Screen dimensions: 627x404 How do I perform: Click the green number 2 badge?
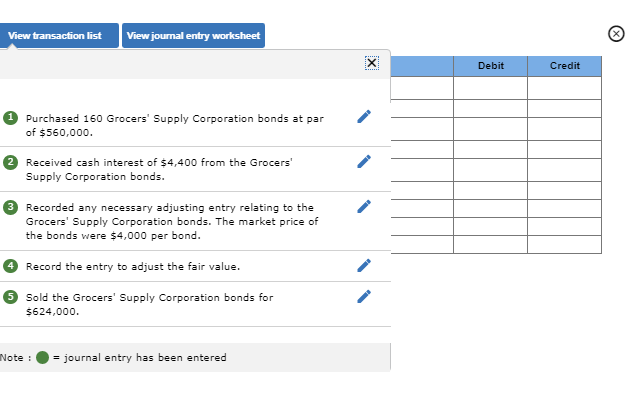click(x=10, y=160)
